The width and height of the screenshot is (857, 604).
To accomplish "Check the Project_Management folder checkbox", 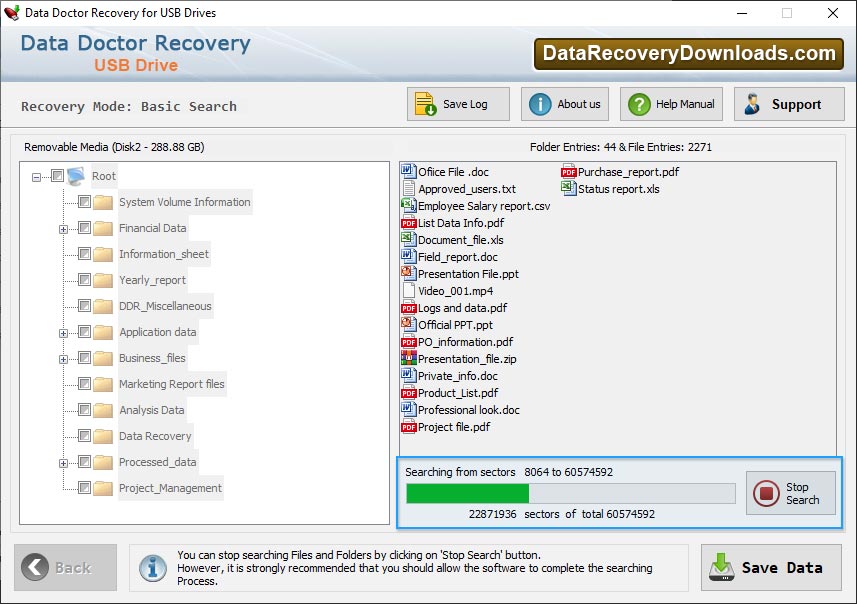I will pyautogui.click(x=84, y=488).
